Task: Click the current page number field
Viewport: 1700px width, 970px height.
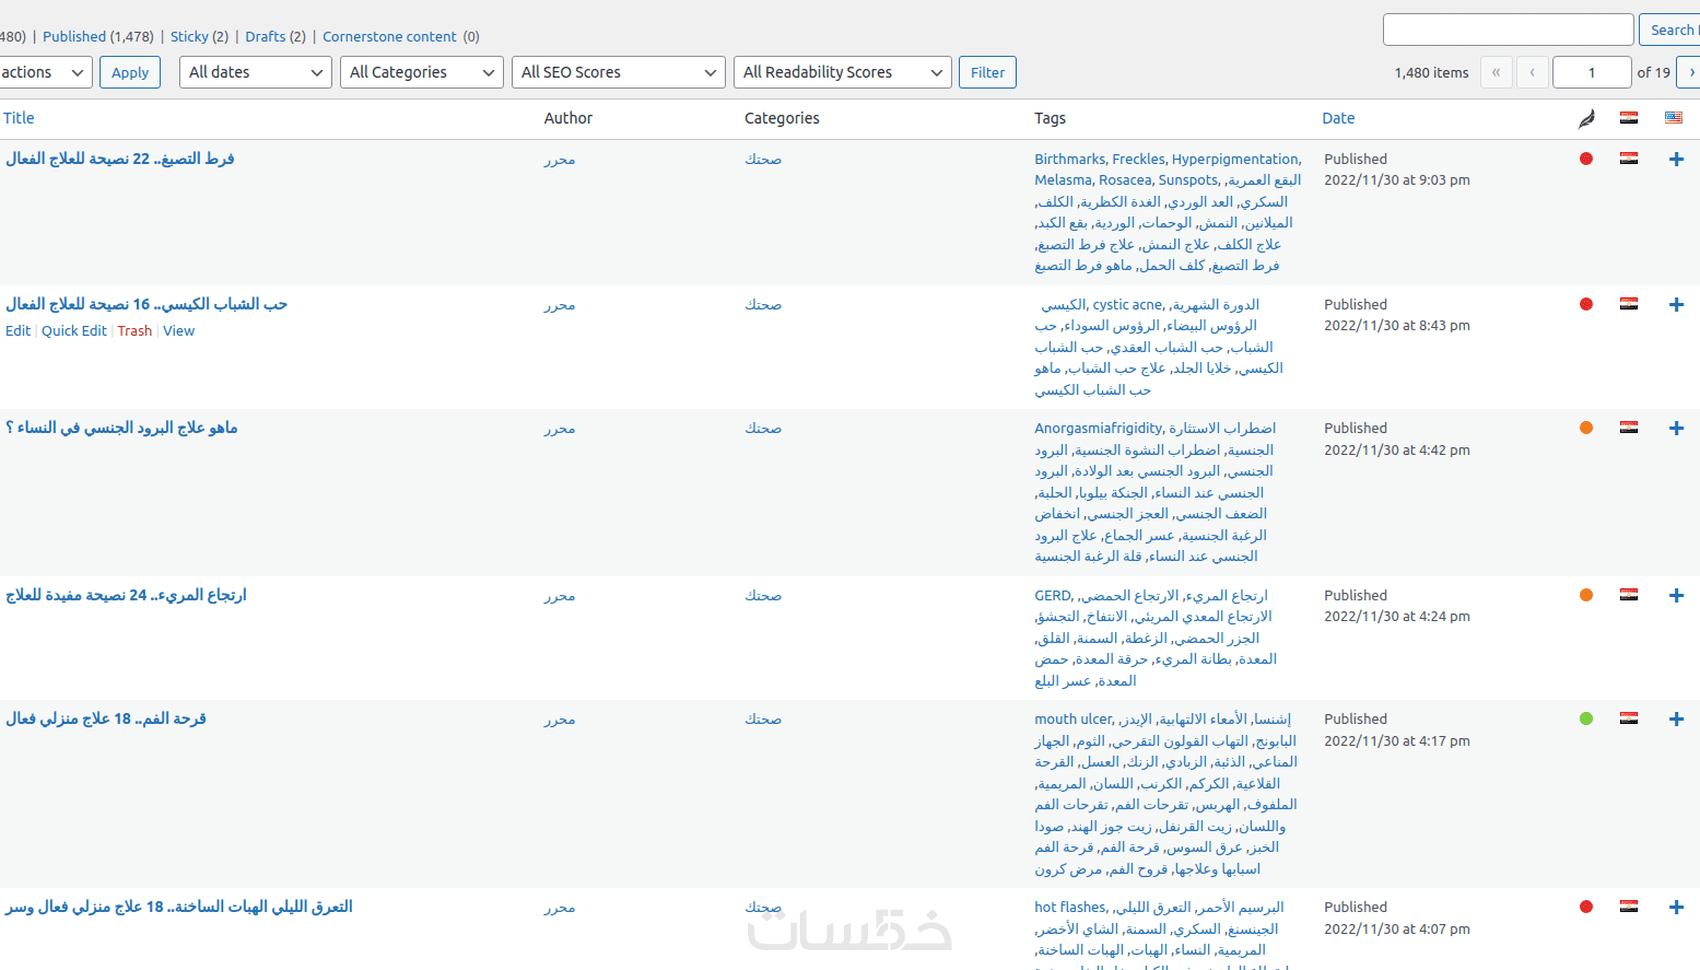Action: (1592, 72)
